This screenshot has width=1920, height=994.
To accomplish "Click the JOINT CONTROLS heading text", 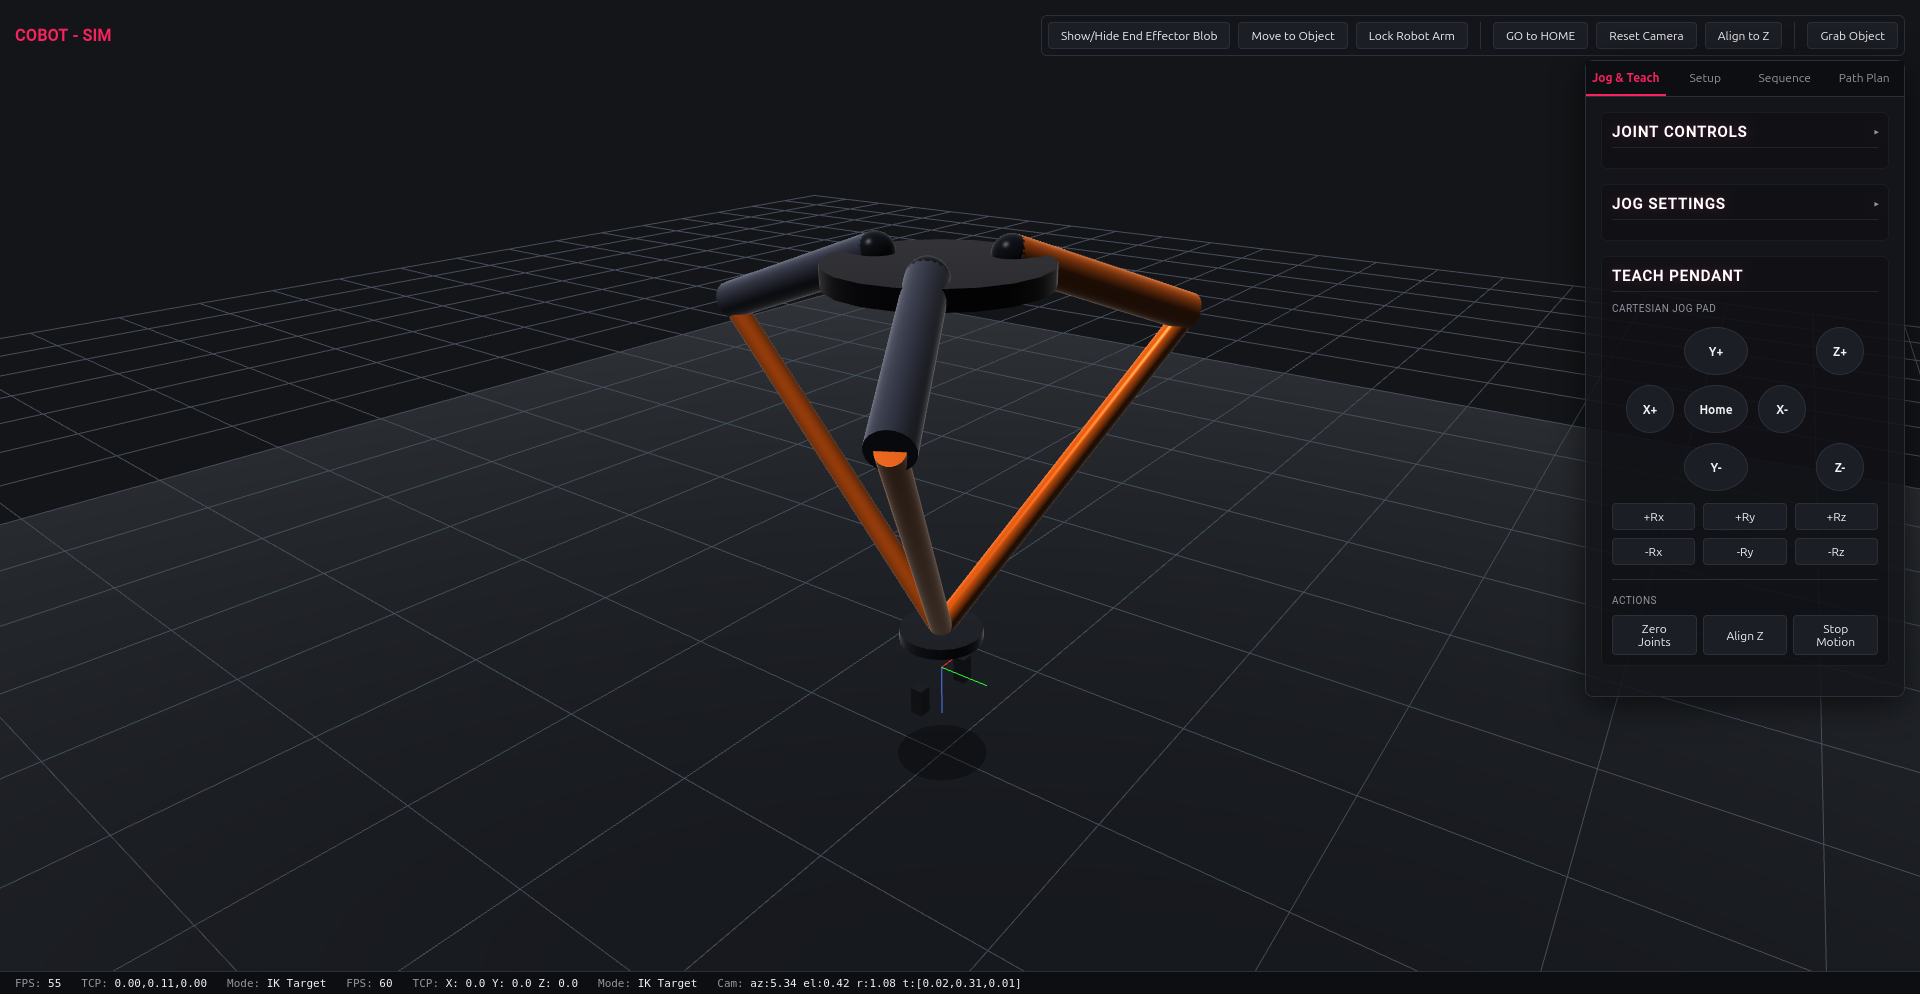I will coord(1679,132).
